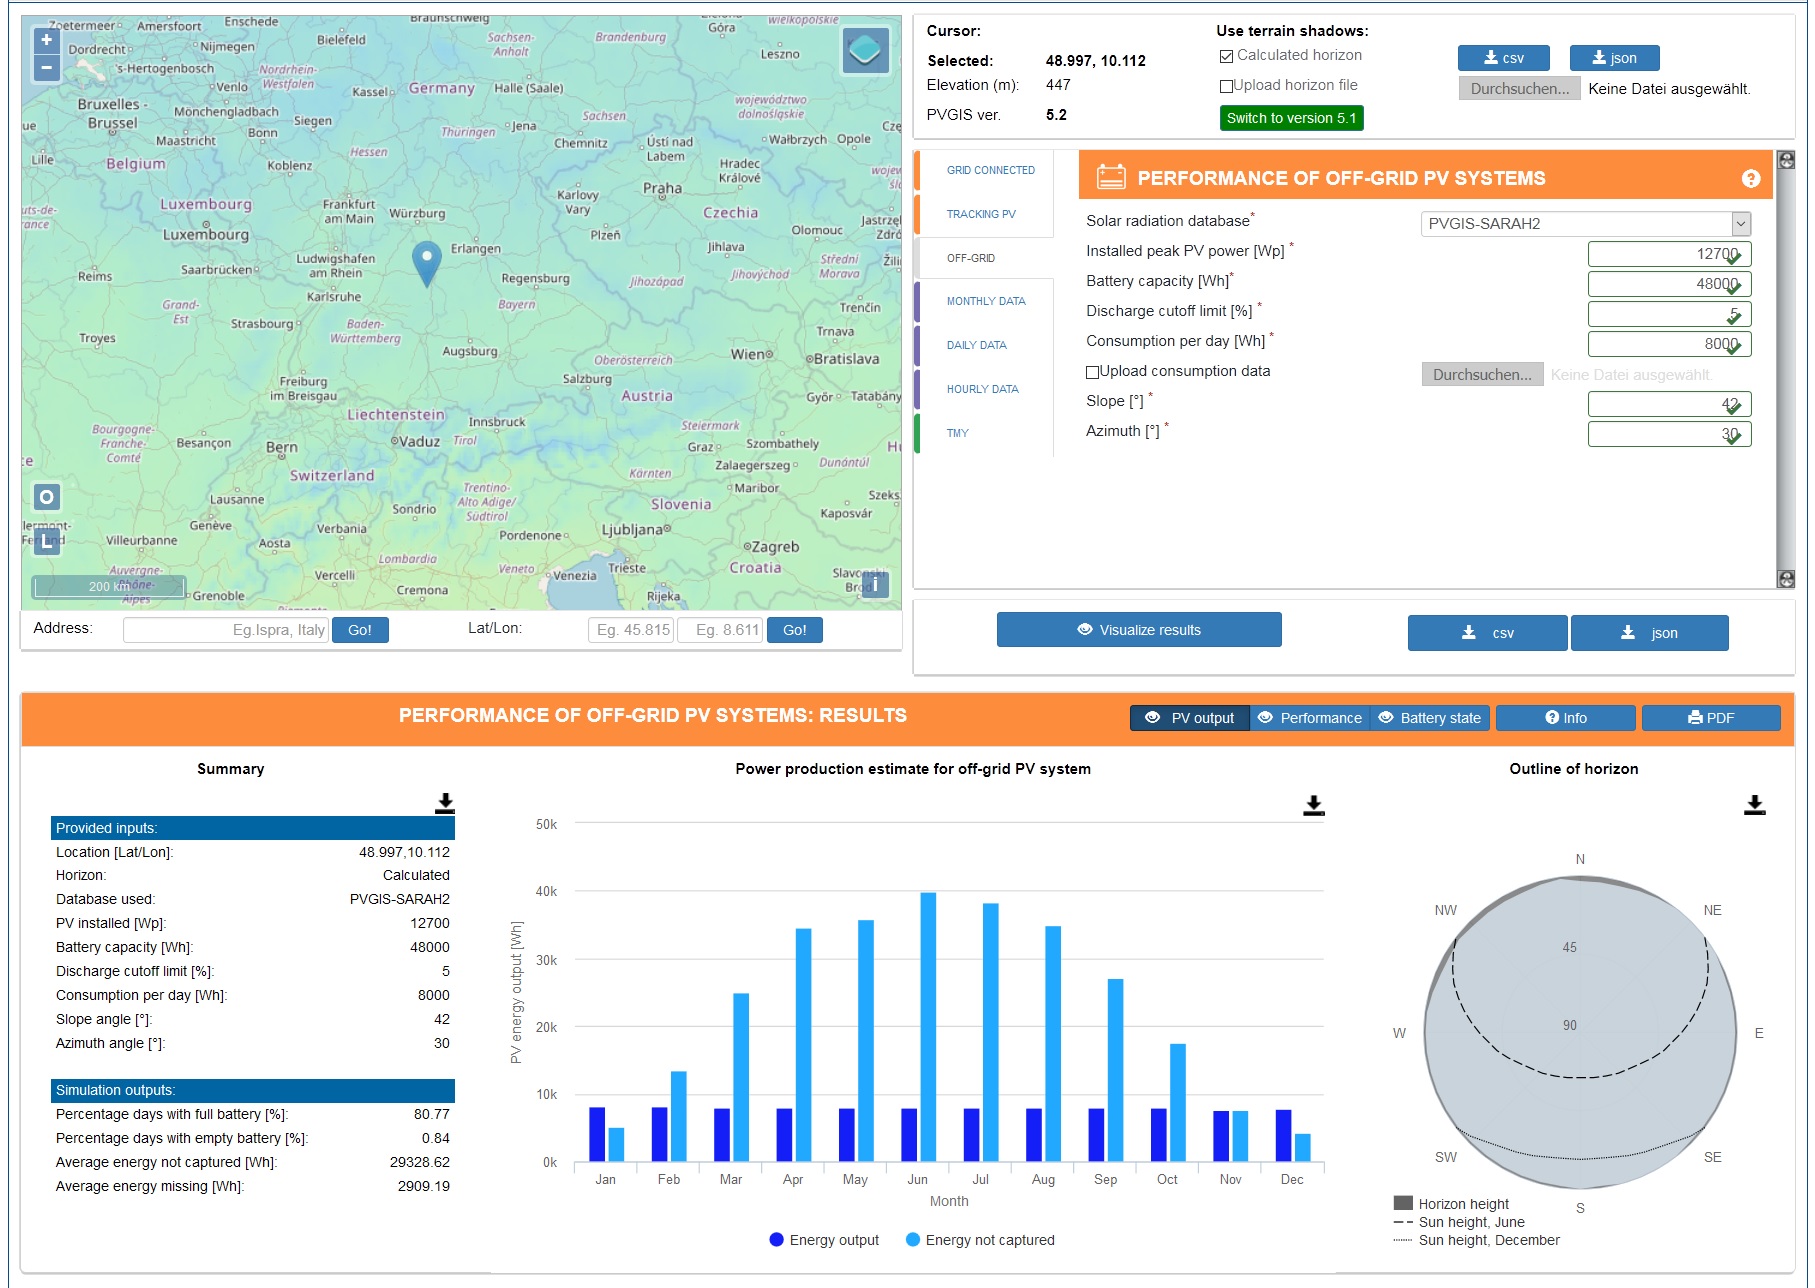
Task: Enable Upload horizon file checkbox
Action: (x=1226, y=86)
